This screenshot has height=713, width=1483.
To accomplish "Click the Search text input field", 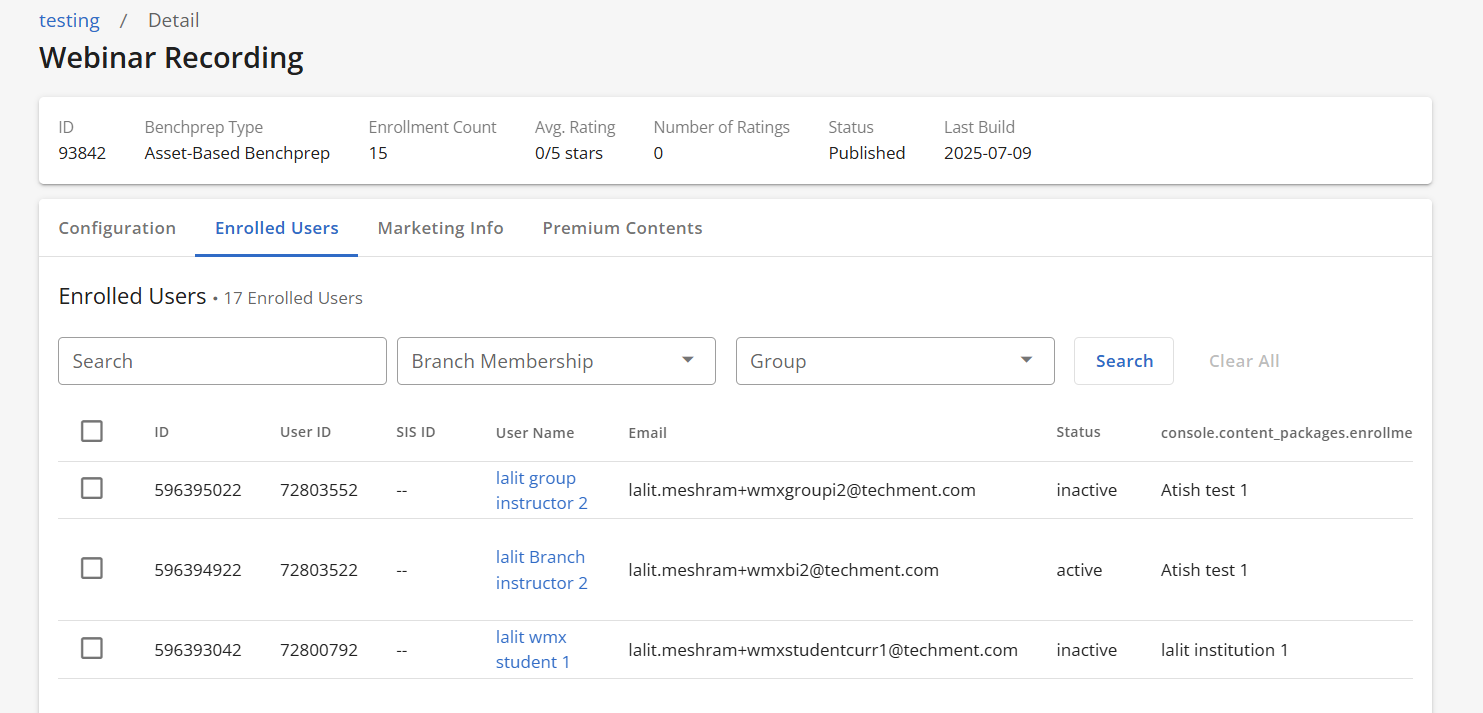I will [x=222, y=361].
